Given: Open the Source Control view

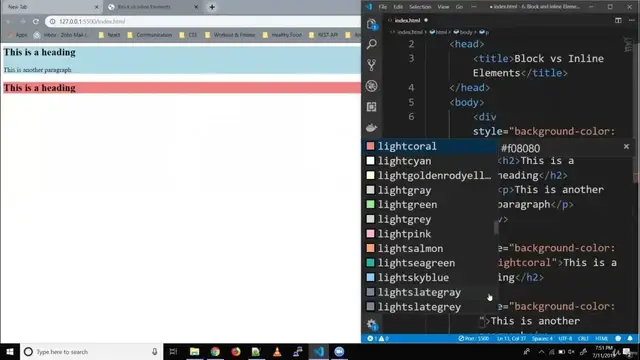Looking at the screenshot, I should click(x=371, y=65).
